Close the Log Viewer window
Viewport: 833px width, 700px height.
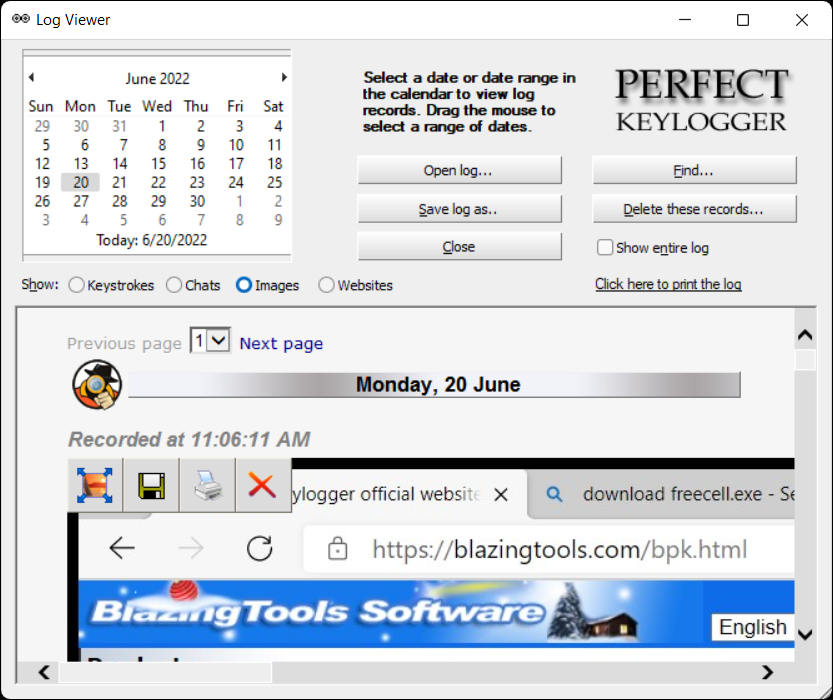(802, 20)
